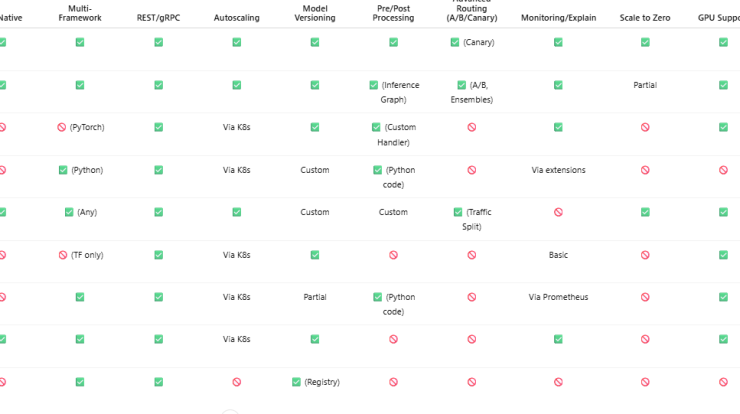Click the red prohibited icon in Autoscaling column
Image resolution: width=740 pixels, height=414 pixels.
pyautogui.click(x=236, y=382)
